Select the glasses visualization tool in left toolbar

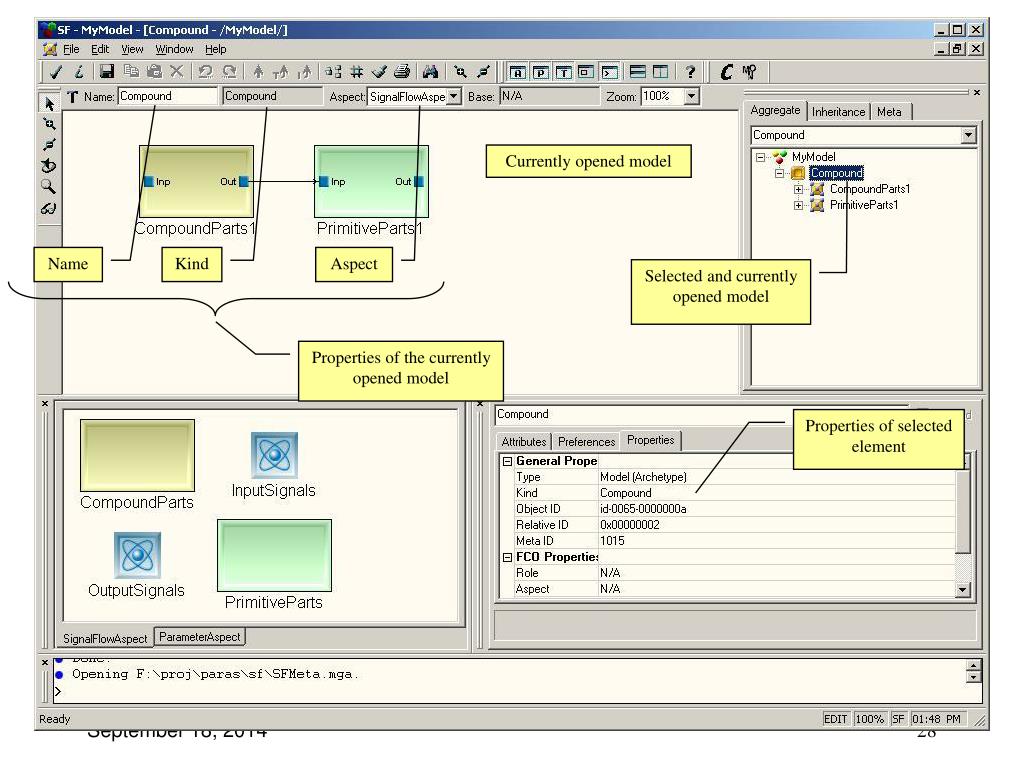point(48,209)
